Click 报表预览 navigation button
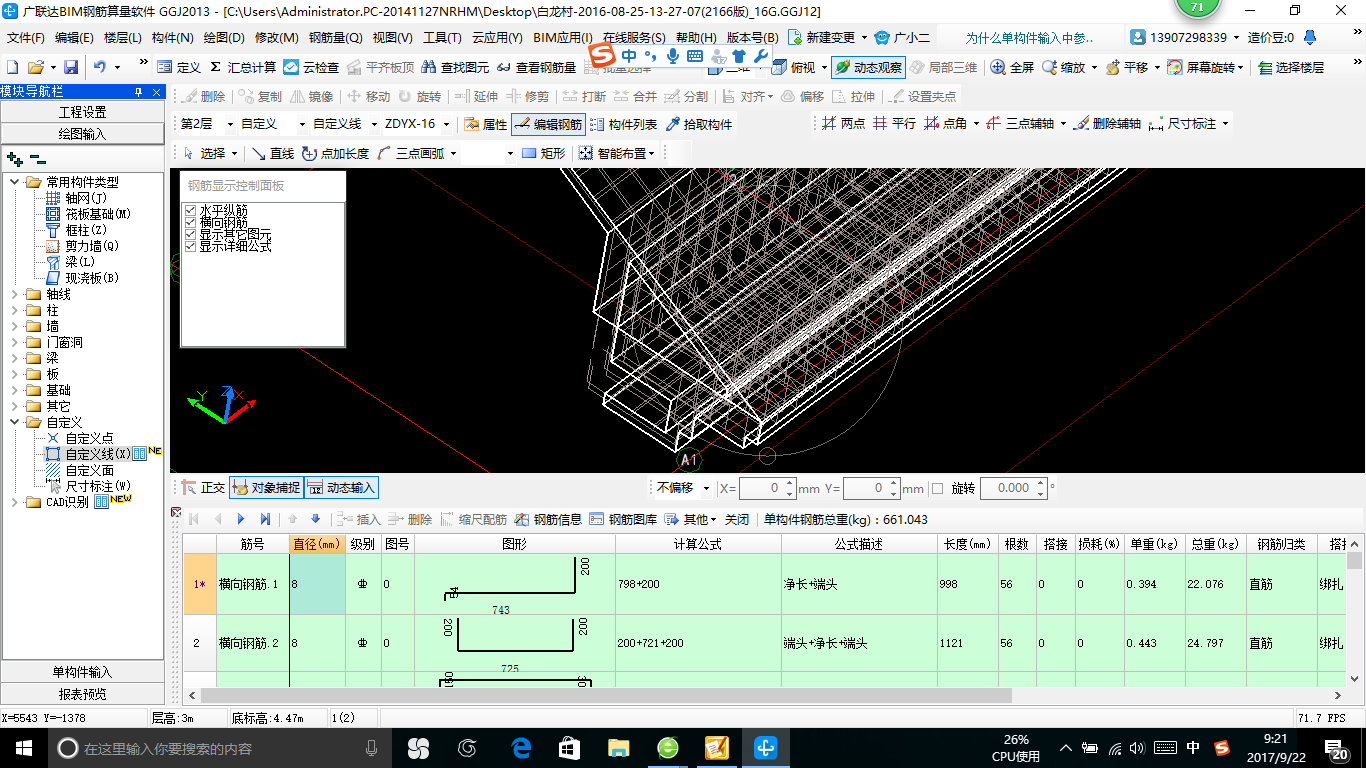This screenshot has height=768, width=1366. [82, 694]
